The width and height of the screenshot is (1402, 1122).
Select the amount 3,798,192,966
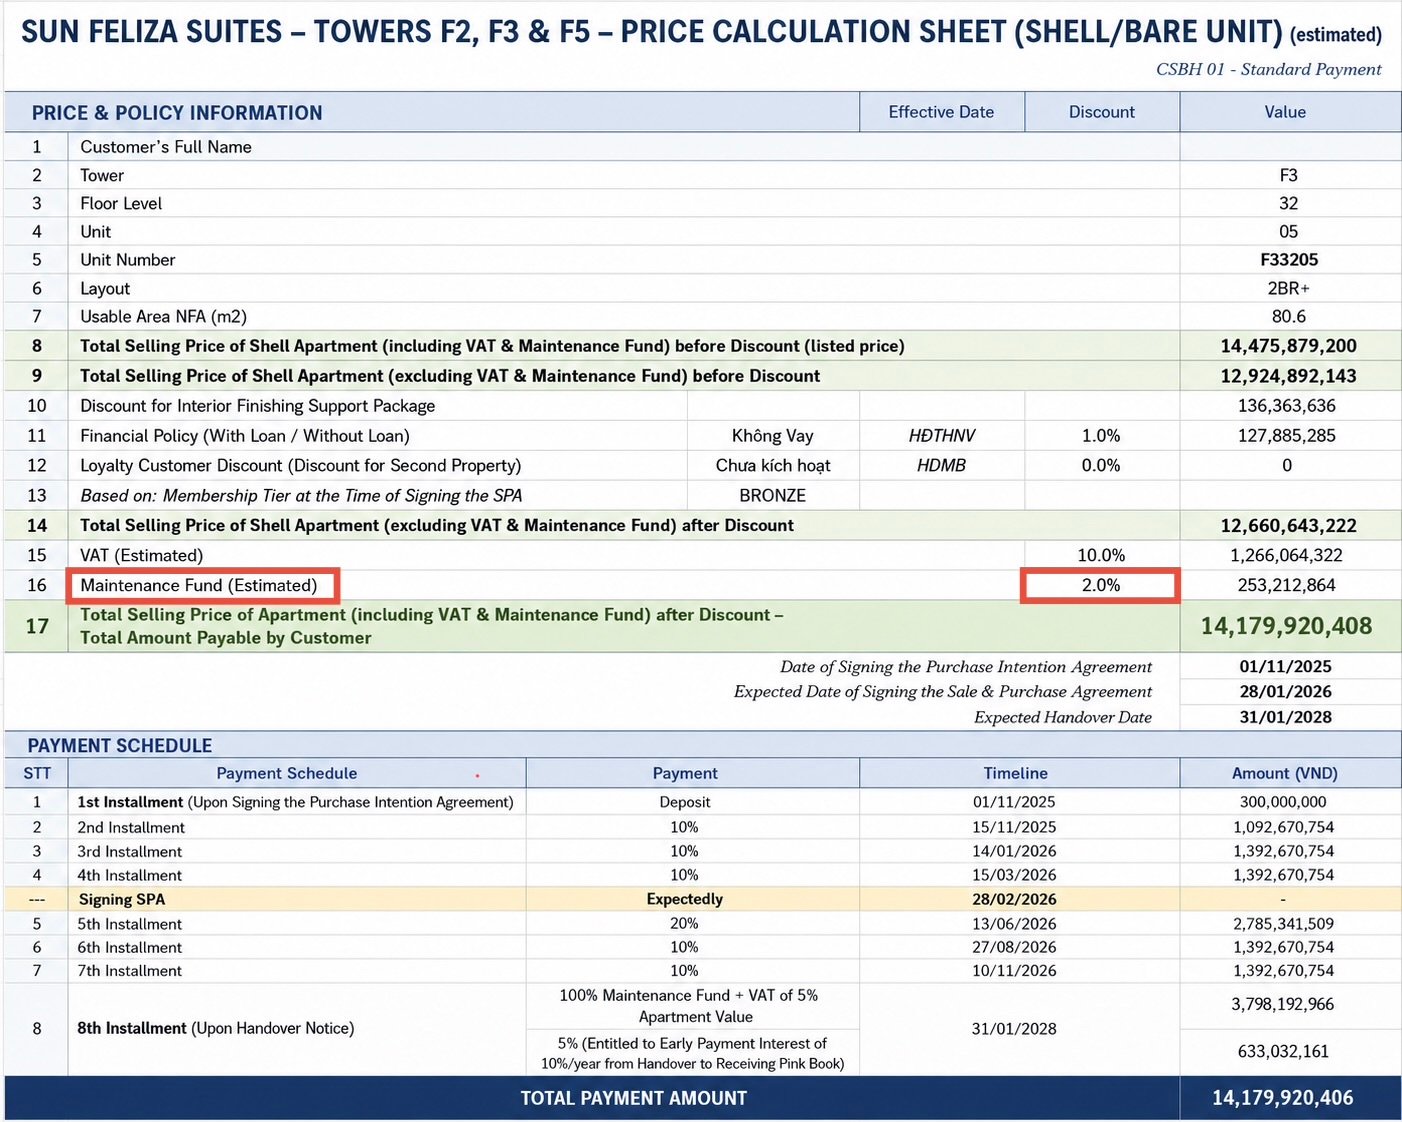[x=1283, y=1004]
